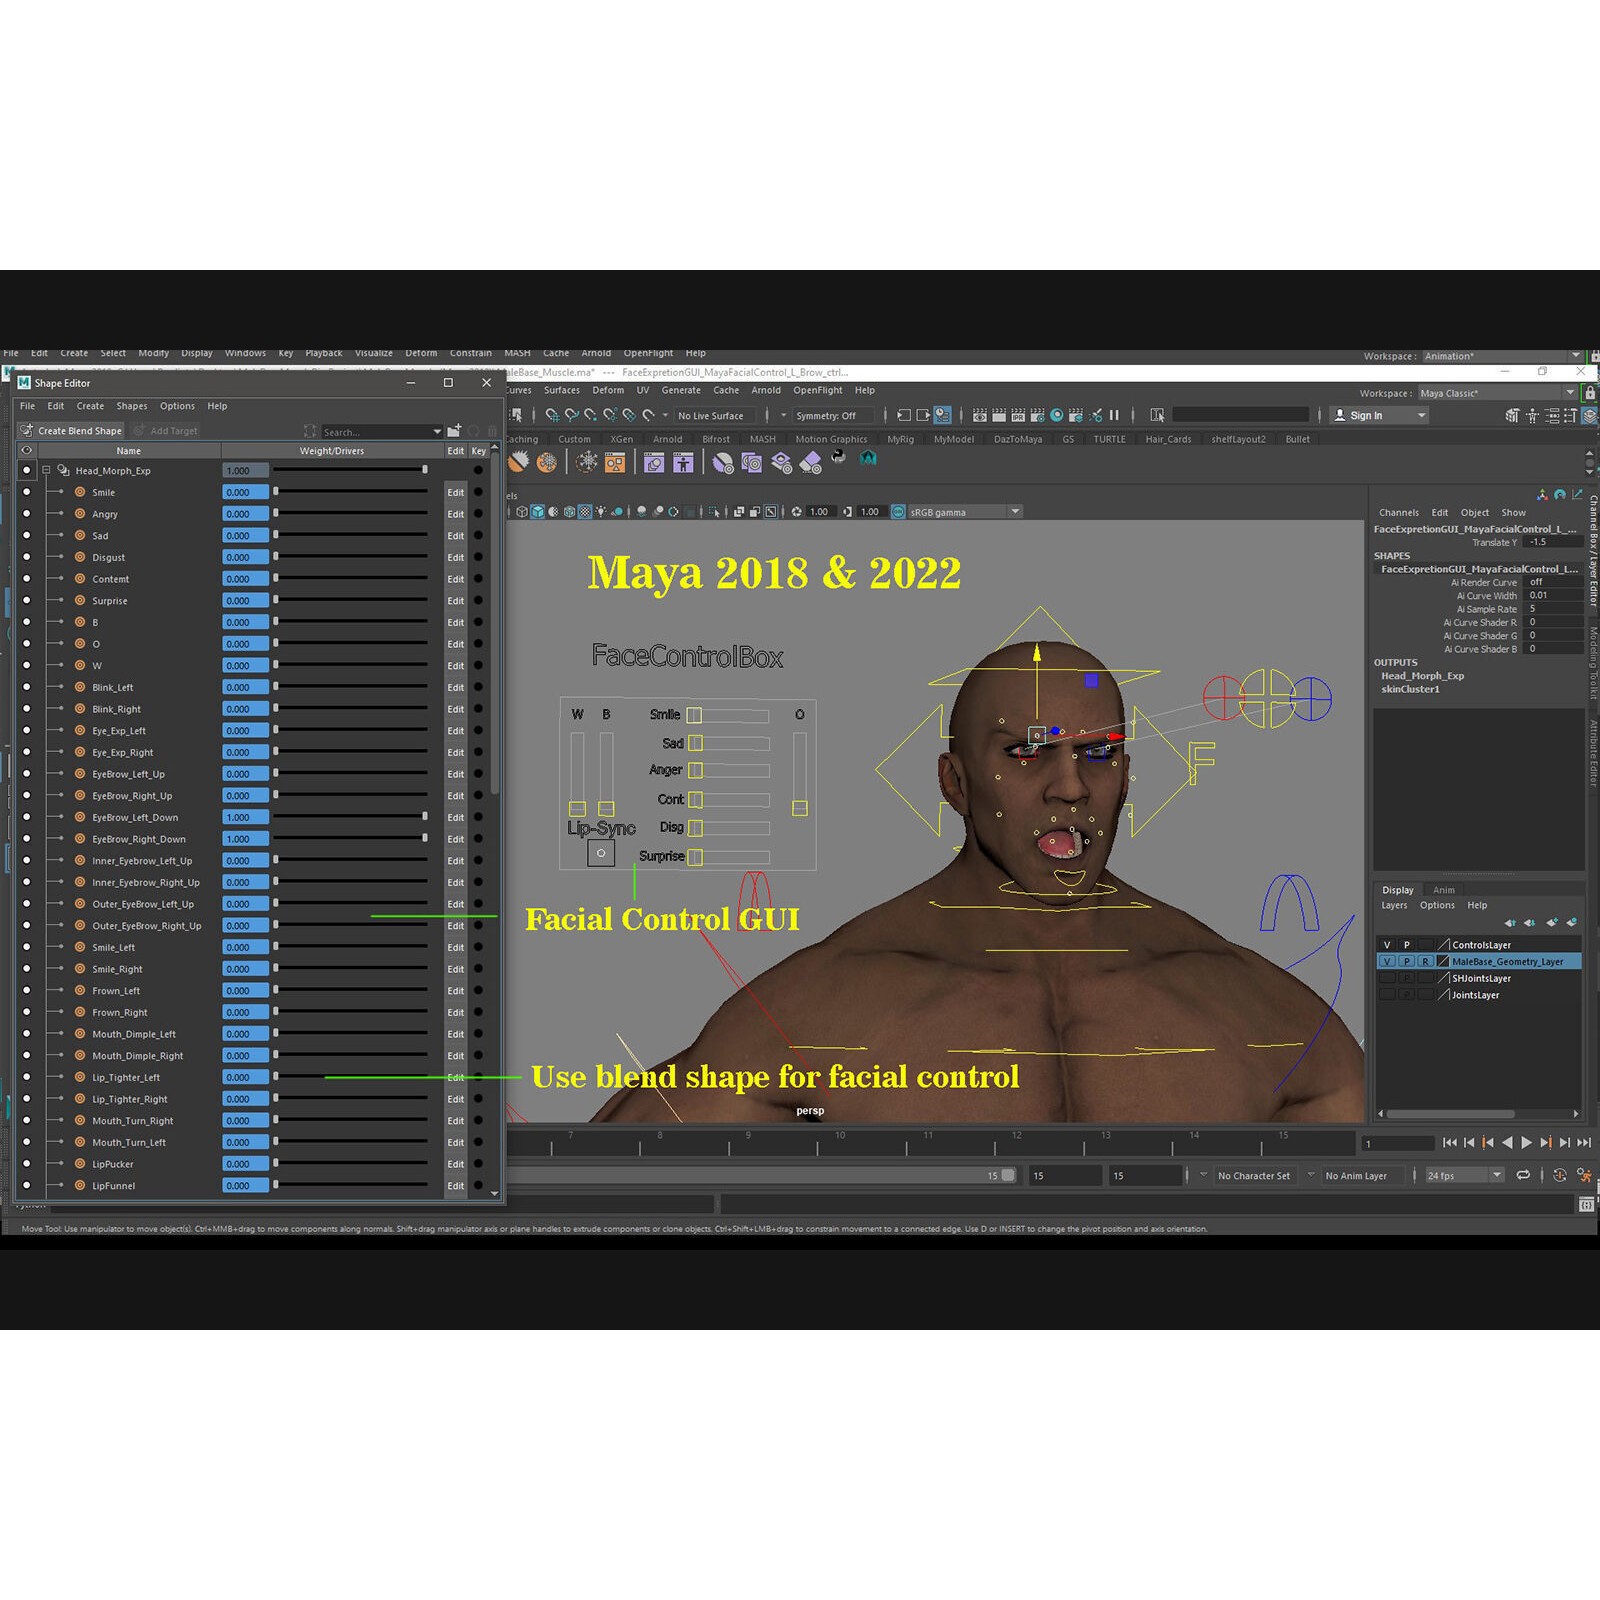Toggle visibility box on JointsLayer
This screenshot has width=1600, height=1600.
pos(1387,995)
